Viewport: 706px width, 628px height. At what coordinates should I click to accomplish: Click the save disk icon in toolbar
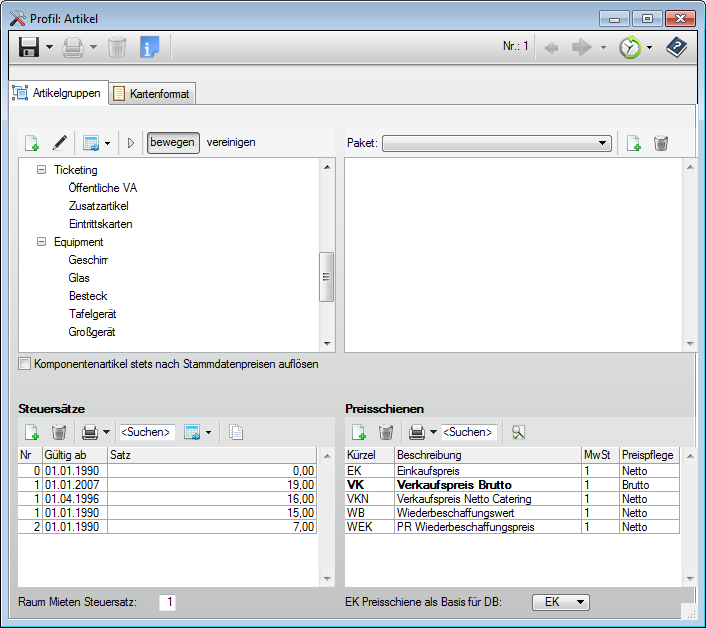click(x=29, y=47)
